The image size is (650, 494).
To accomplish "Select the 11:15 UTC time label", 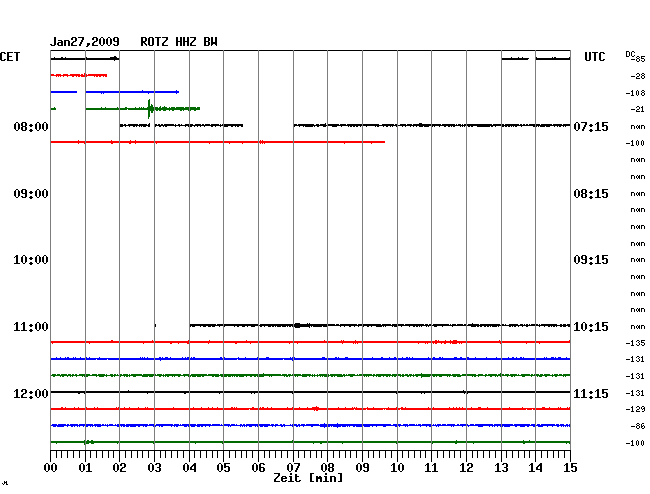I will coord(591,393).
